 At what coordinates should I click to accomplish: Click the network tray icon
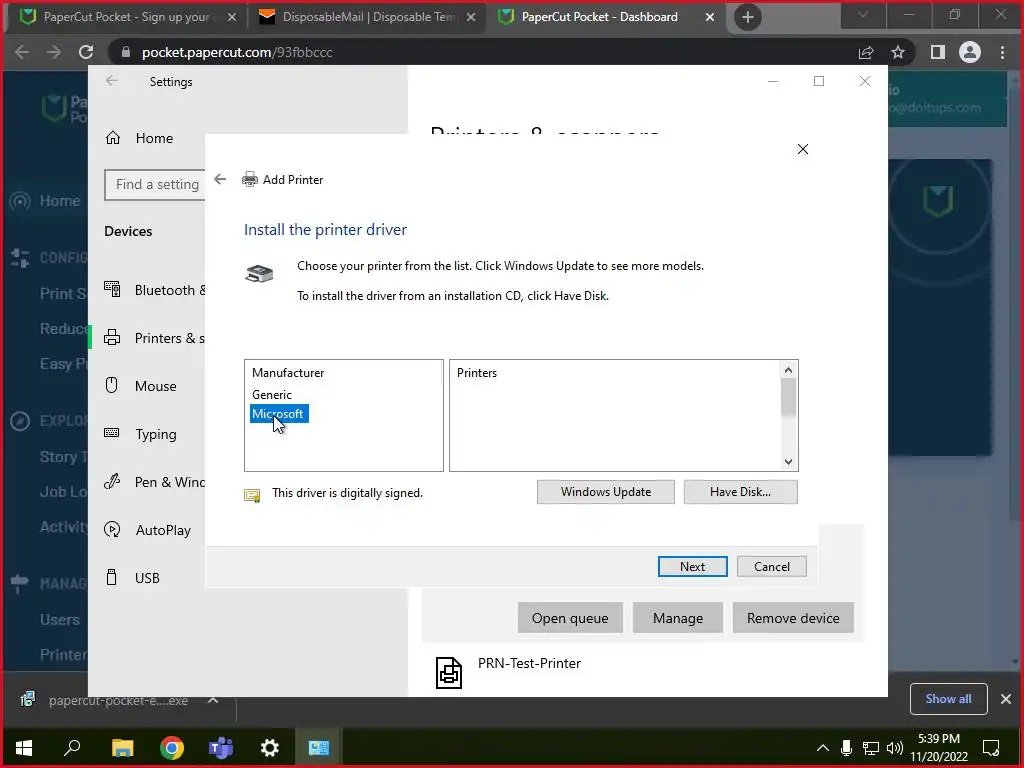(871, 748)
